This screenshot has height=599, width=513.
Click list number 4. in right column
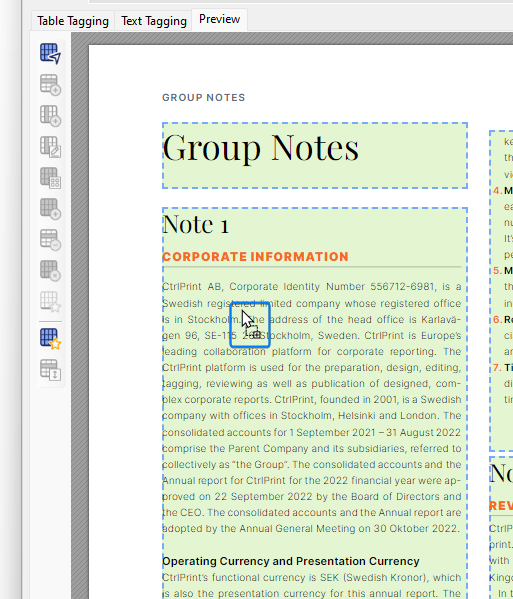(498, 190)
